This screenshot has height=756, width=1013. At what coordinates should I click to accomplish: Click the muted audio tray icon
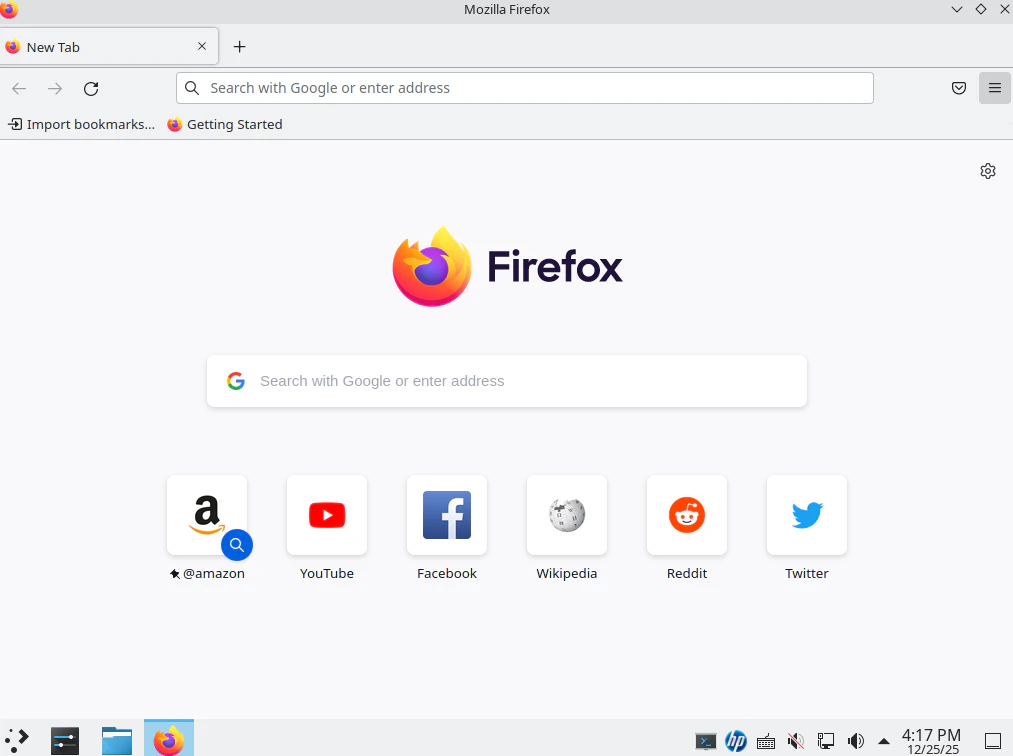tap(796, 741)
